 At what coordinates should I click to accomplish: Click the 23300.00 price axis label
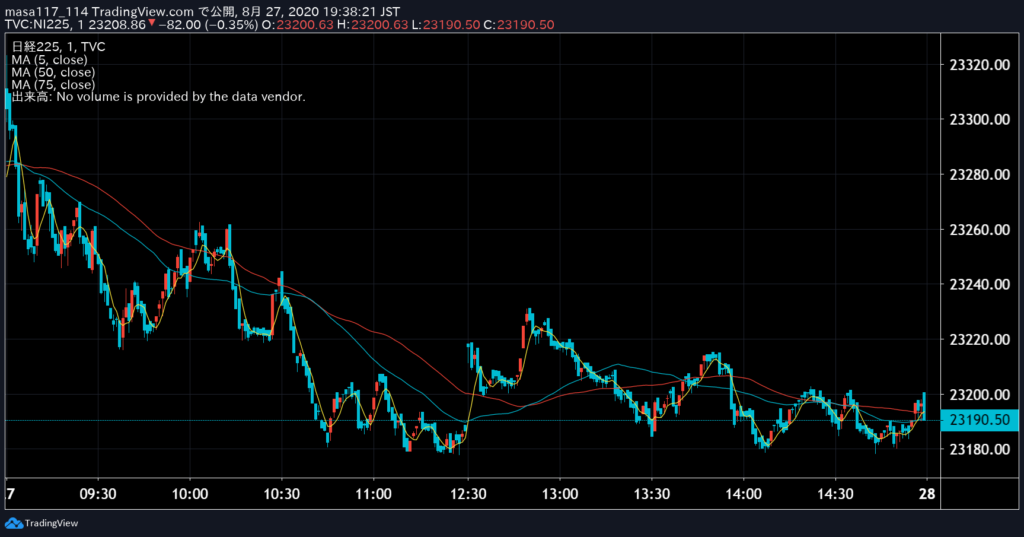pyautogui.click(x=980, y=120)
